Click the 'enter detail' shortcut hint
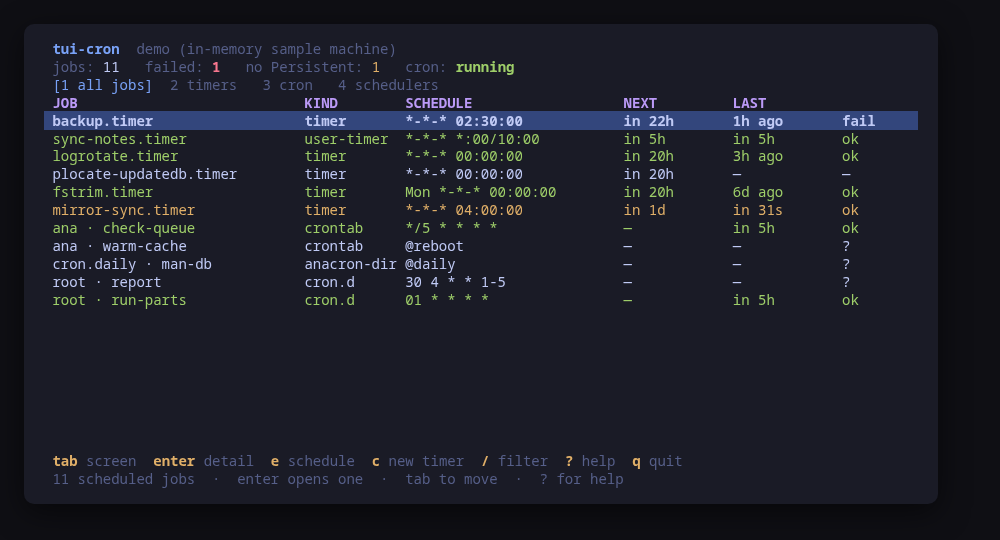 (203, 462)
